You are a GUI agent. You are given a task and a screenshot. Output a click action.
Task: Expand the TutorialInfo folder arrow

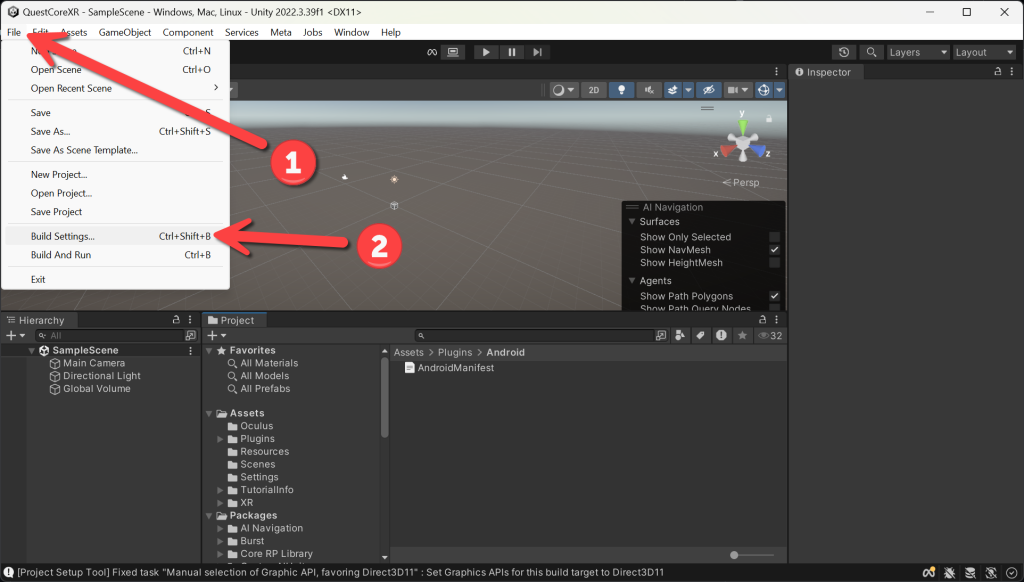[x=221, y=490]
